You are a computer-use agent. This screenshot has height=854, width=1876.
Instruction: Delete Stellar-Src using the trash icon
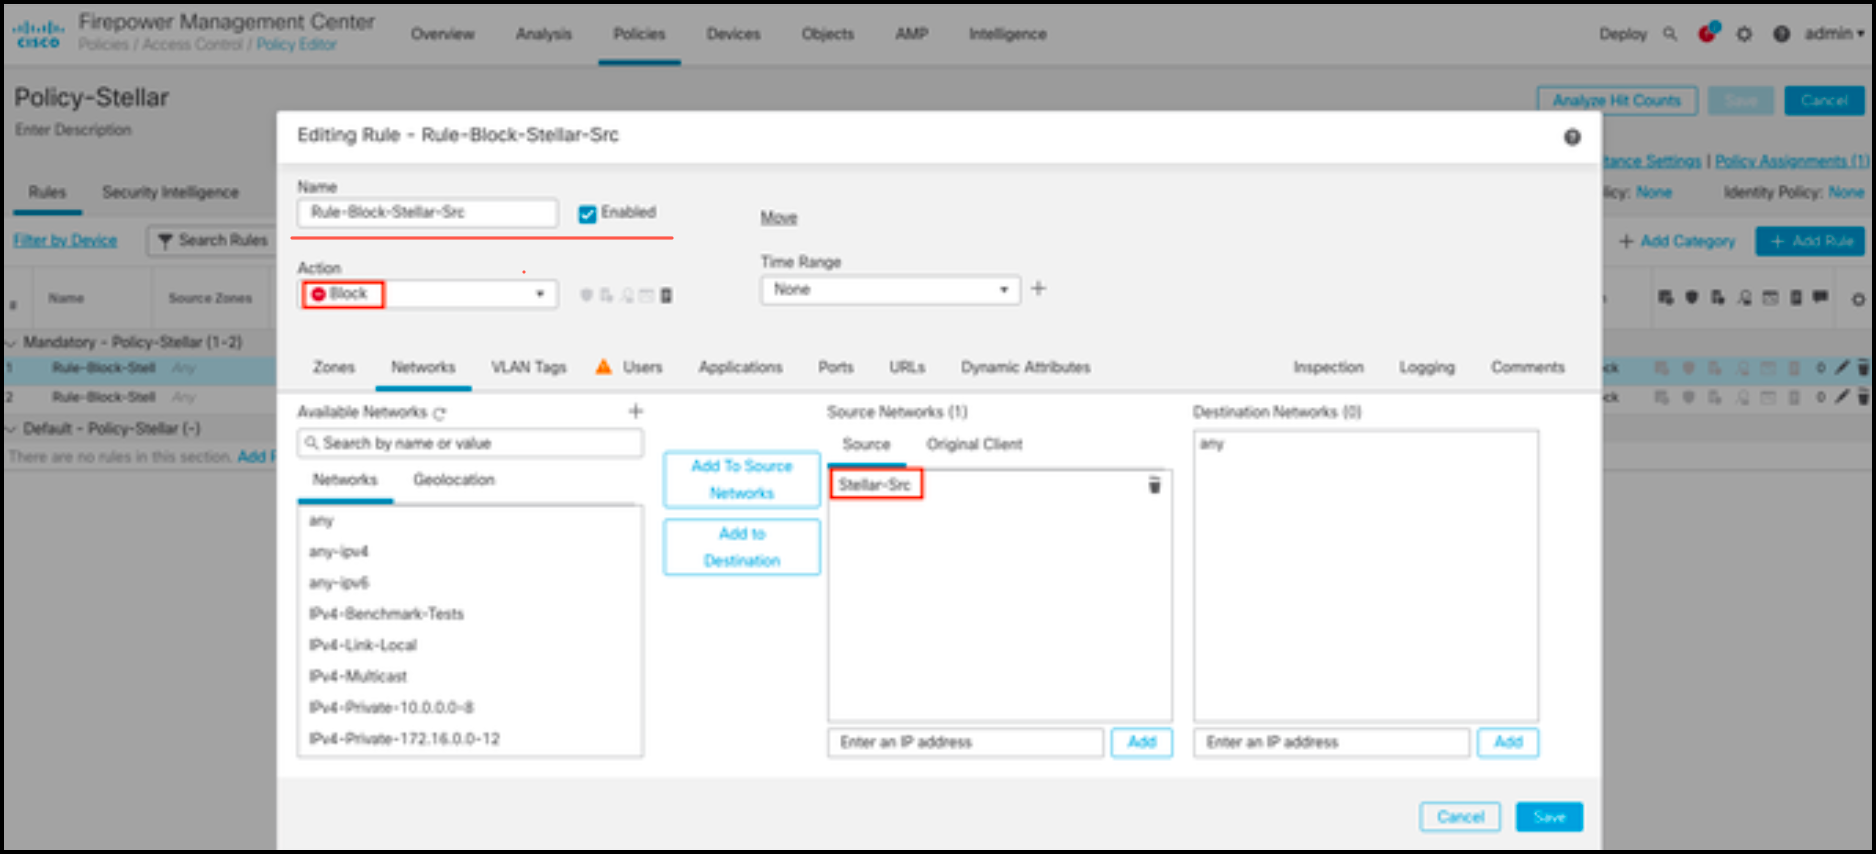pos(1154,485)
